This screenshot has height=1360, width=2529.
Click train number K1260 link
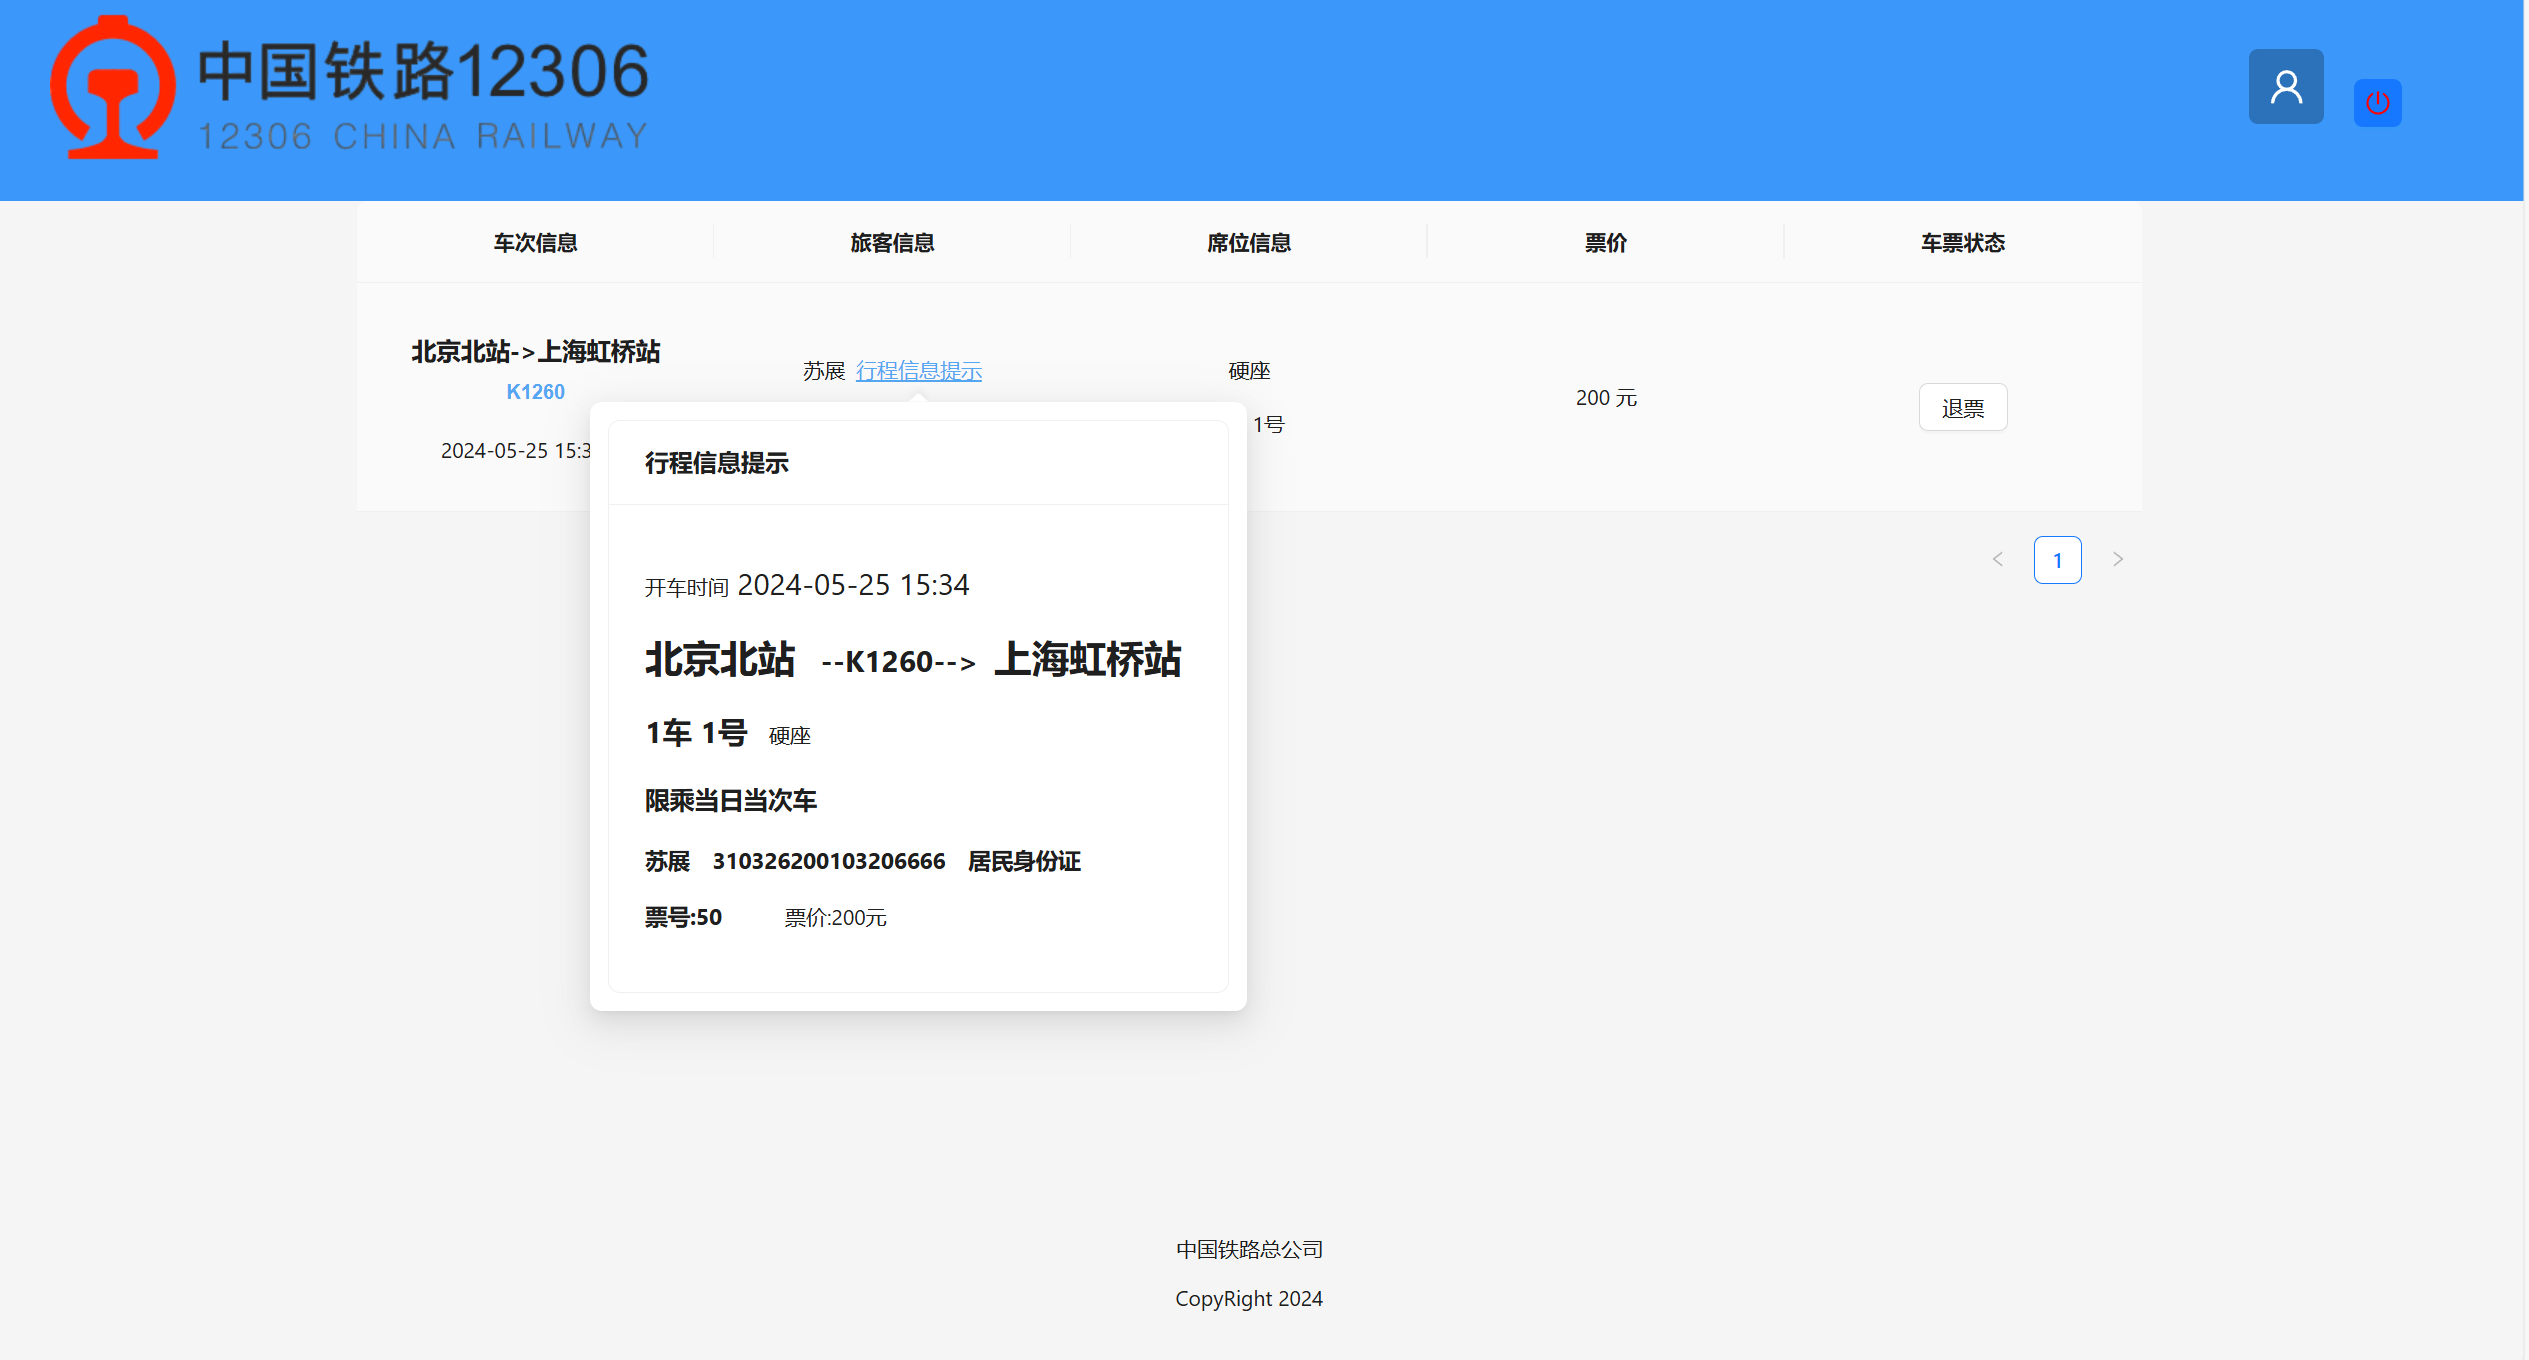click(536, 392)
